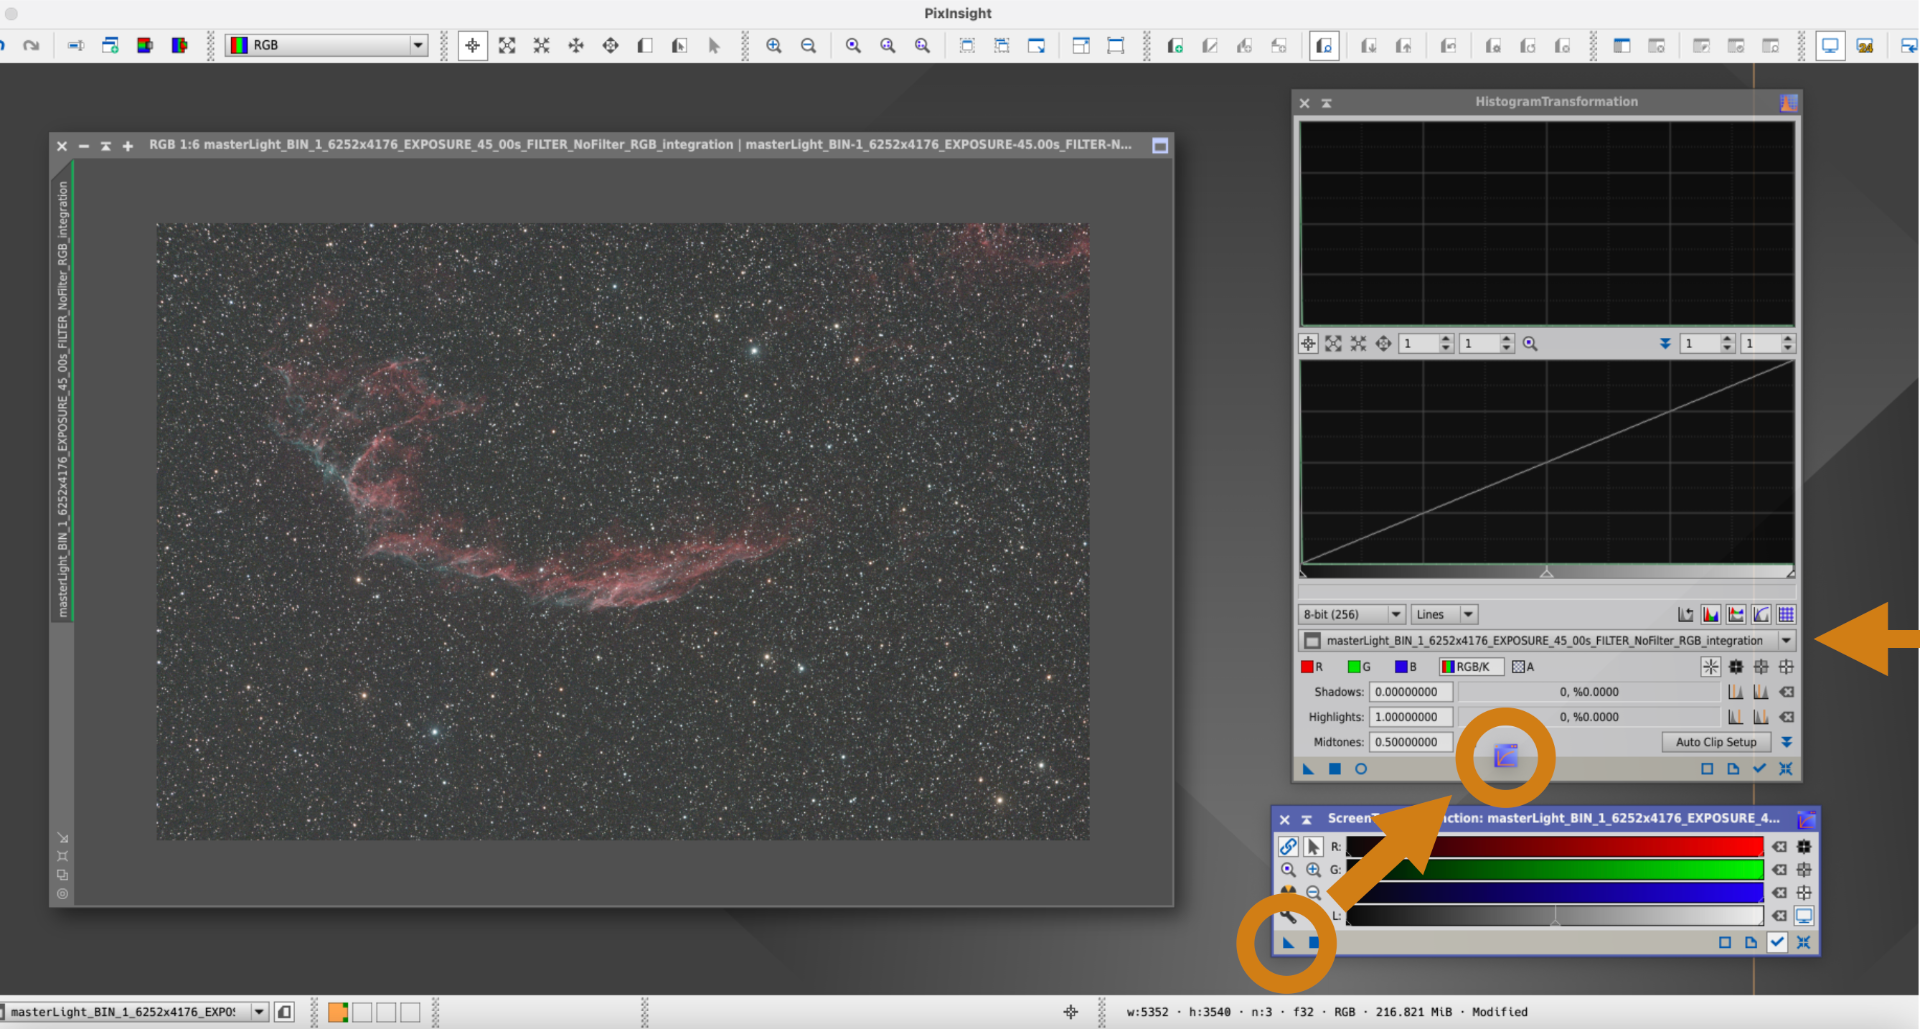Toggle show MTF curve icon in HistogramTransformation
Viewport: 1920px width, 1029px height.
point(1761,614)
